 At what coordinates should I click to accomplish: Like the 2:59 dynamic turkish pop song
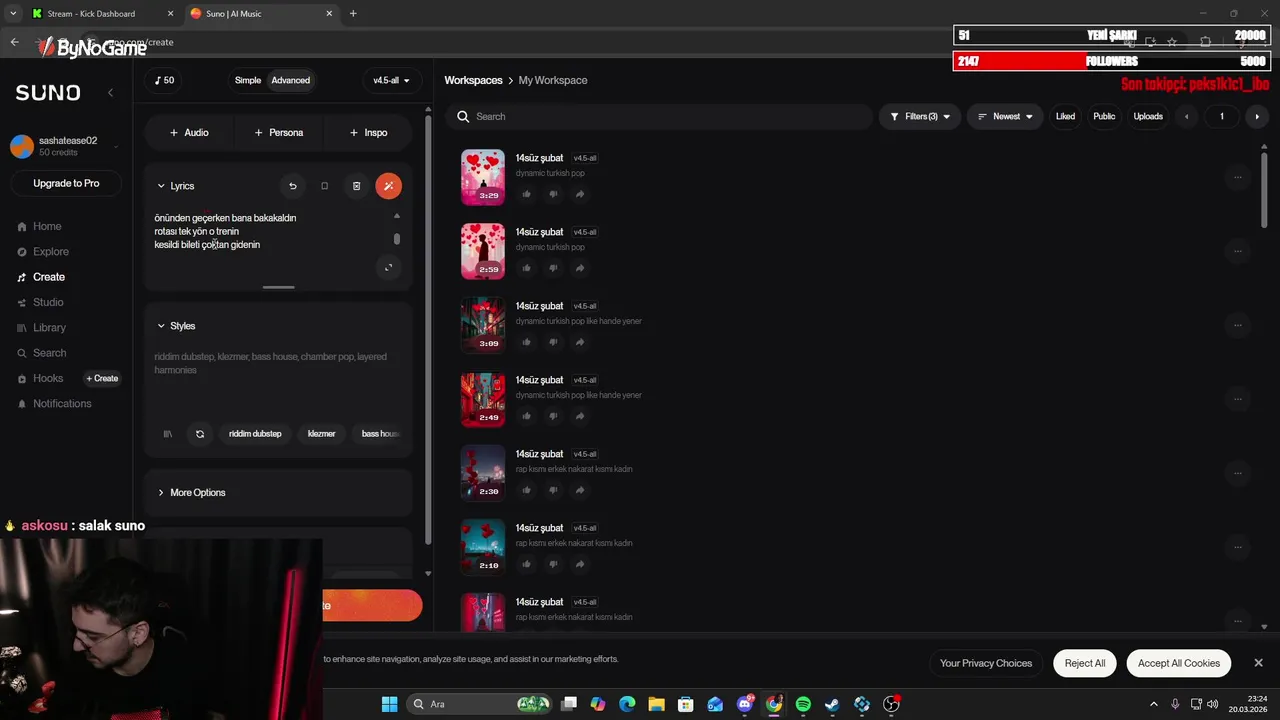[x=526, y=268]
